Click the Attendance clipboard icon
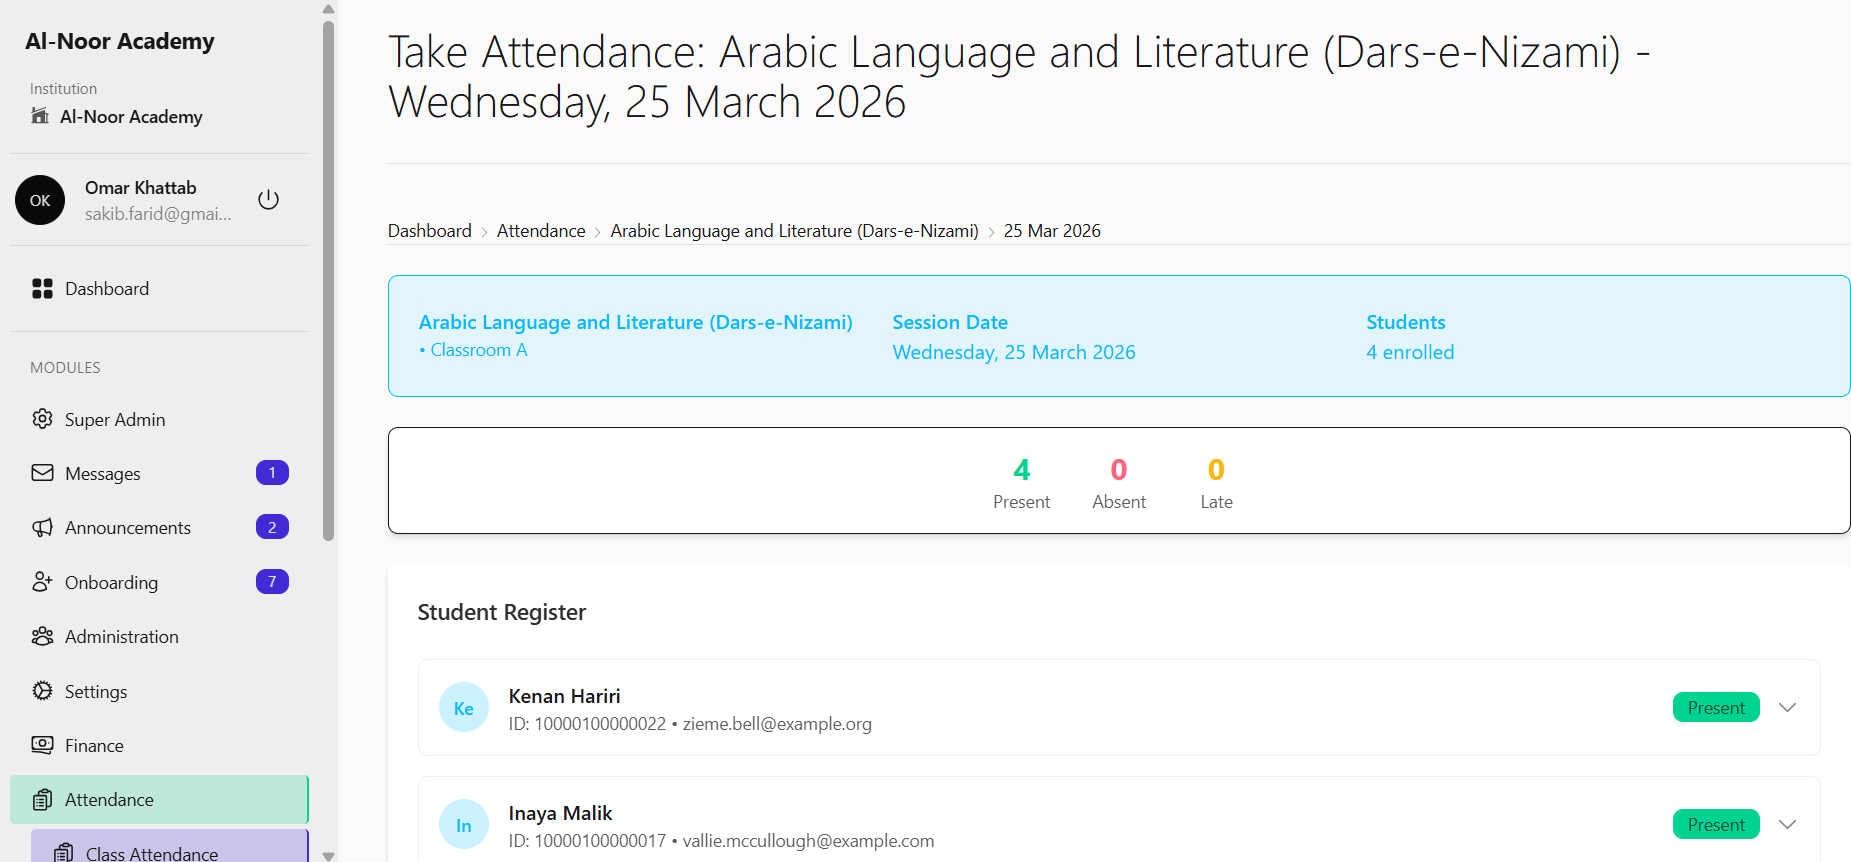 (42, 800)
